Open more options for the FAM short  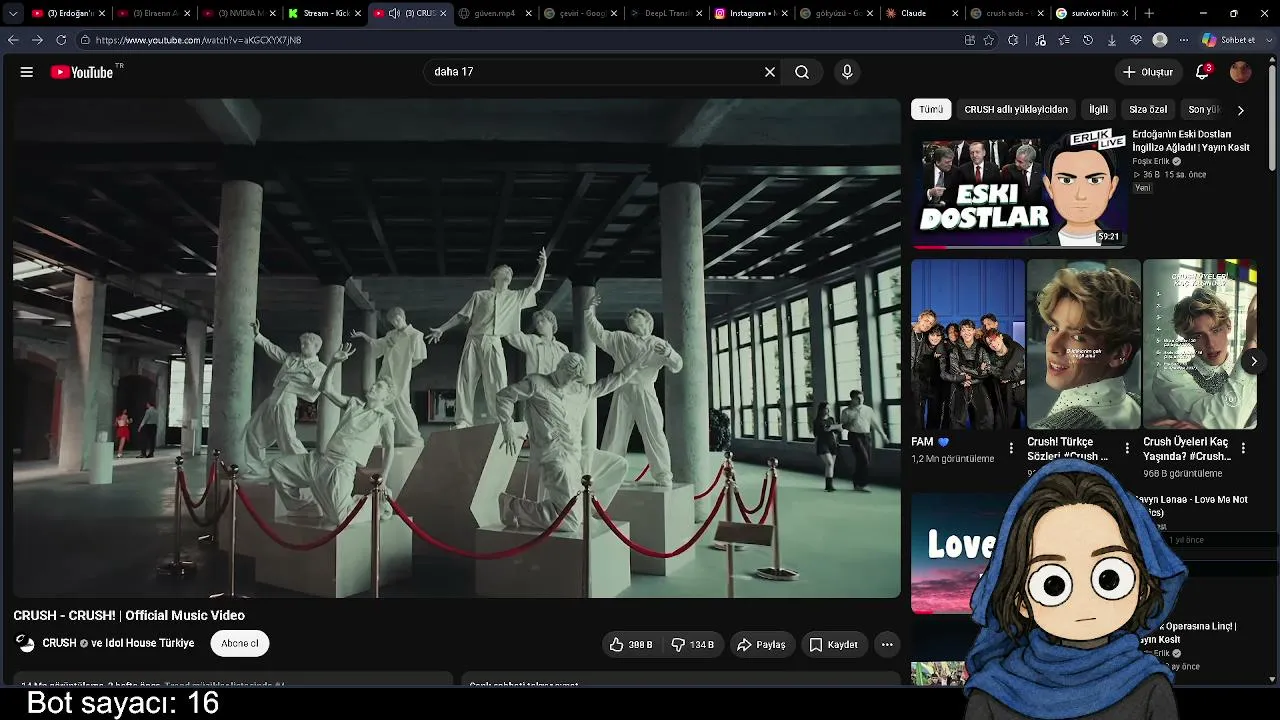pyautogui.click(x=1011, y=448)
